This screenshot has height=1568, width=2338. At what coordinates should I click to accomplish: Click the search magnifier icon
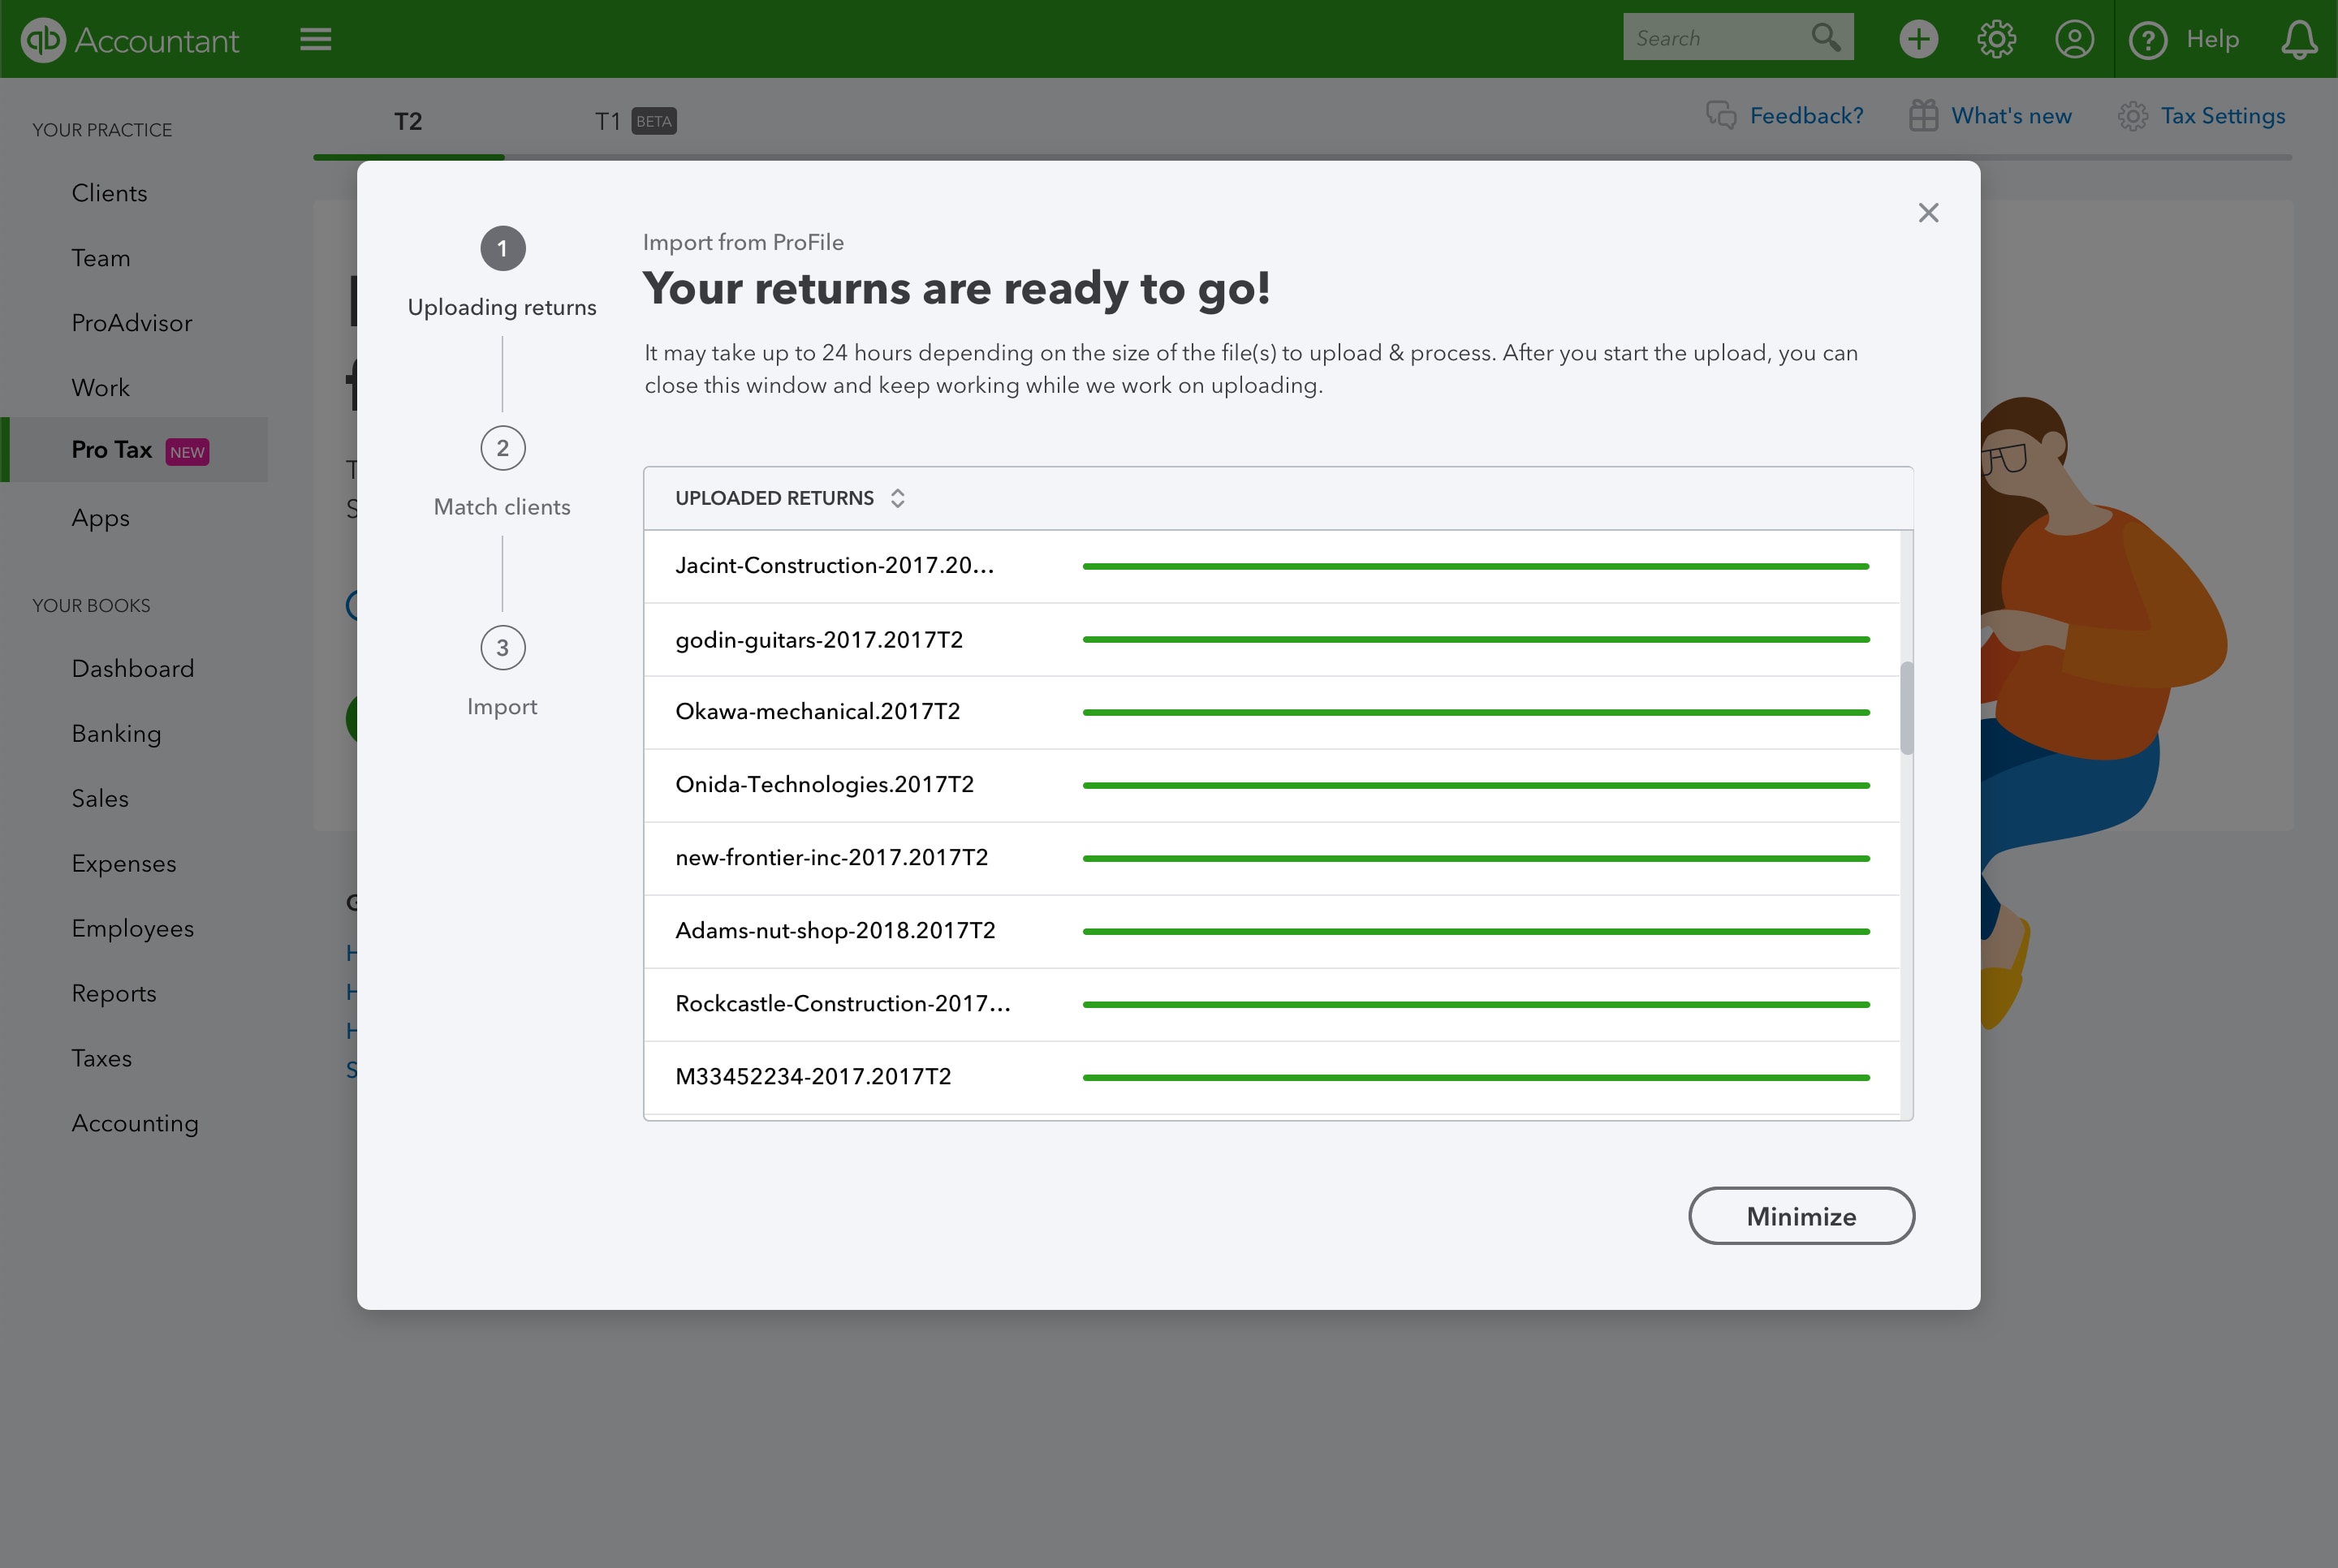1826,38
